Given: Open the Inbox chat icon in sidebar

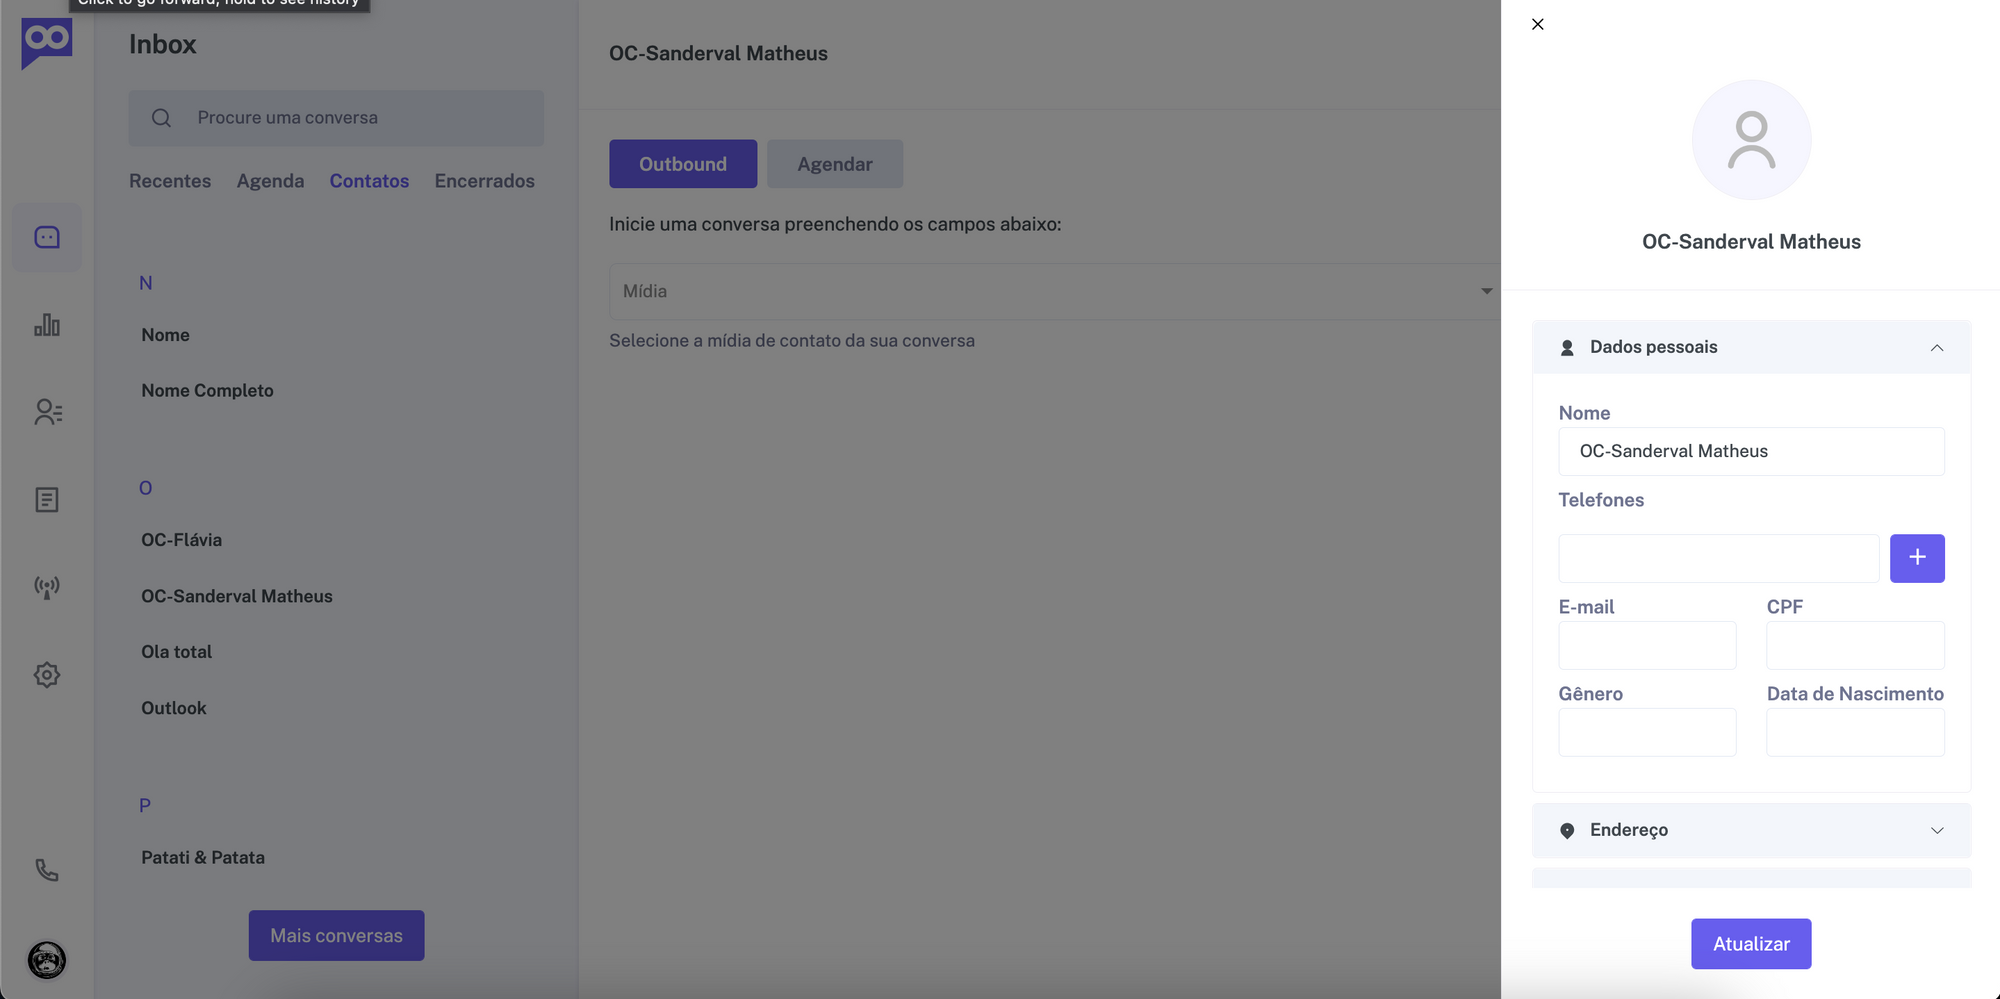Looking at the screenshot, I should pos(47,237).
